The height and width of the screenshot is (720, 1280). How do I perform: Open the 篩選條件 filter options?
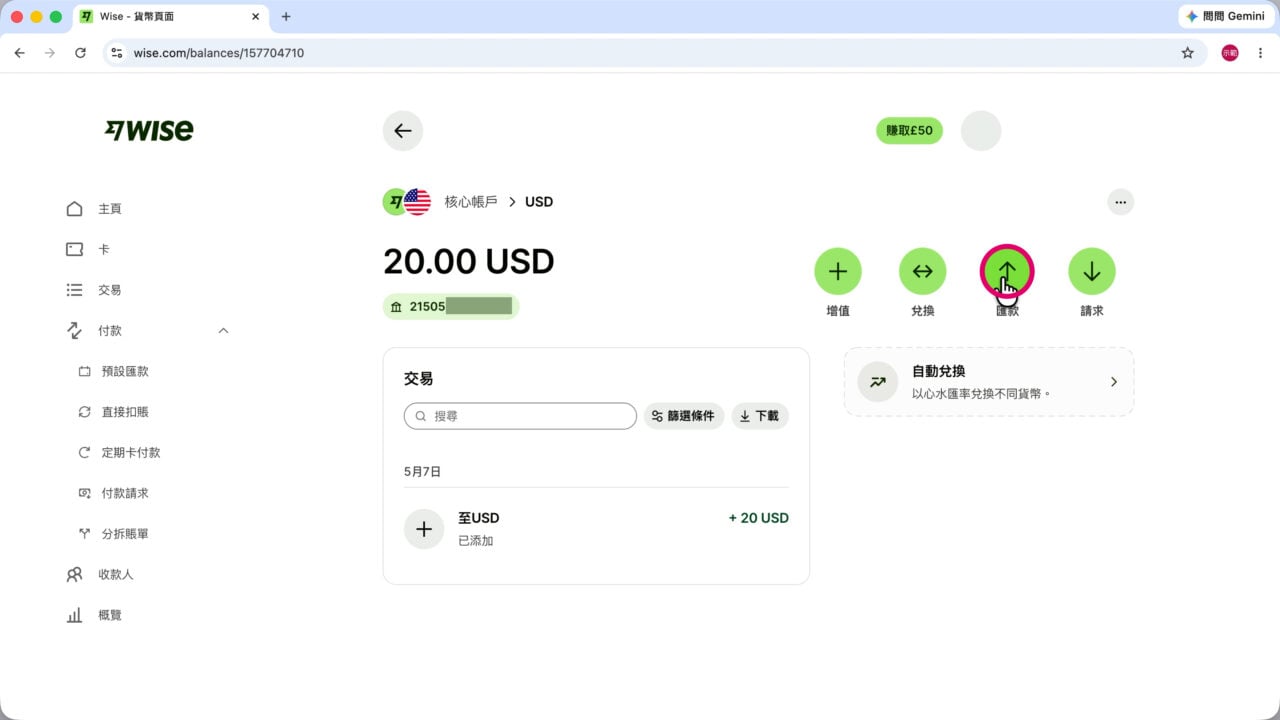coord(684,416)
